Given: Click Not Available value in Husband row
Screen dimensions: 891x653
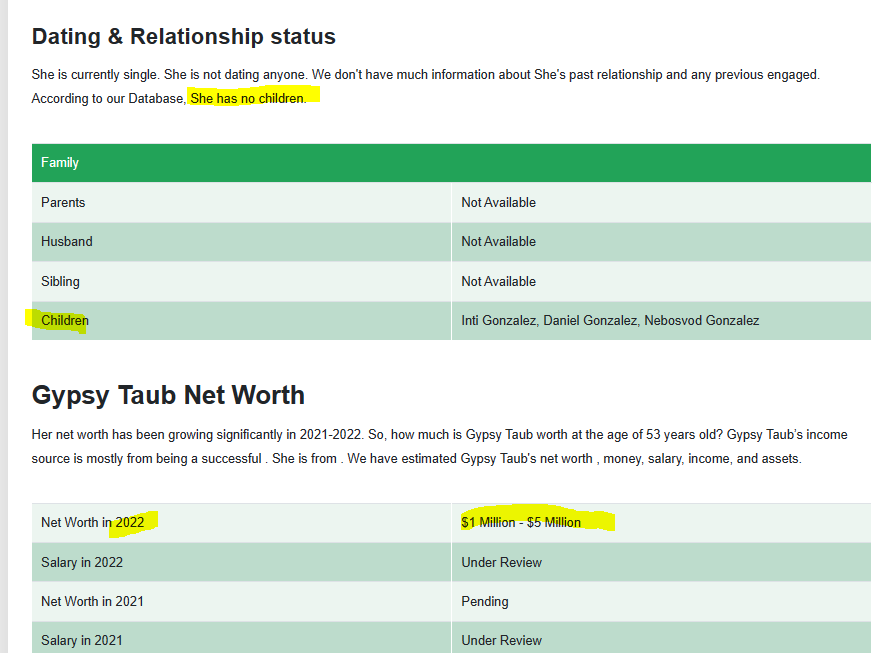Looking at the screenshot, I should 498,242.
